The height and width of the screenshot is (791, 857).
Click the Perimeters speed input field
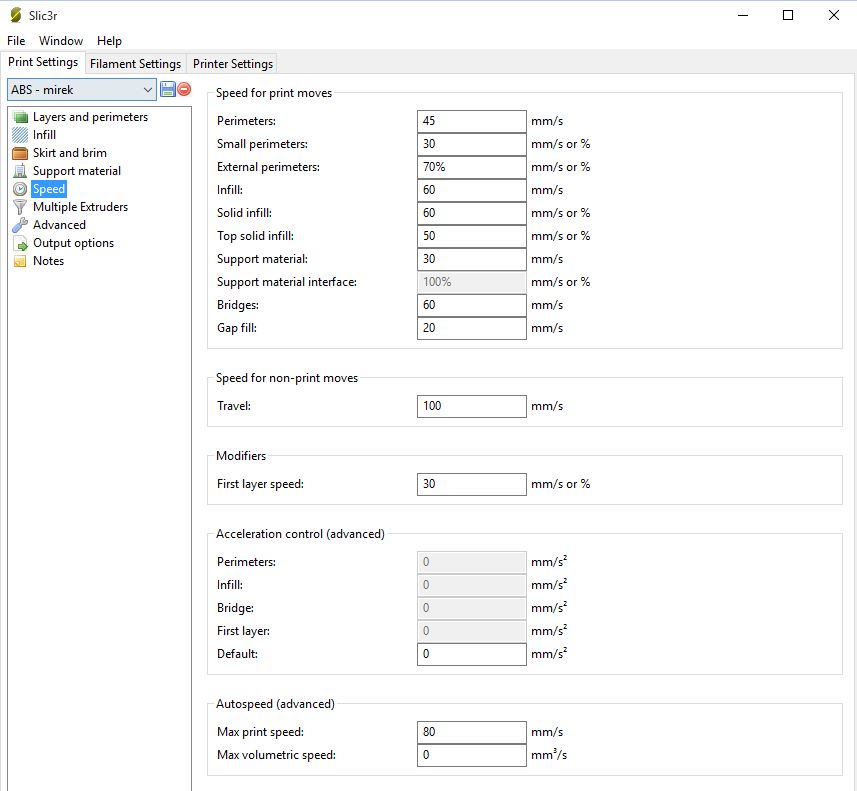pyautogui.click(x=471, y=121)
